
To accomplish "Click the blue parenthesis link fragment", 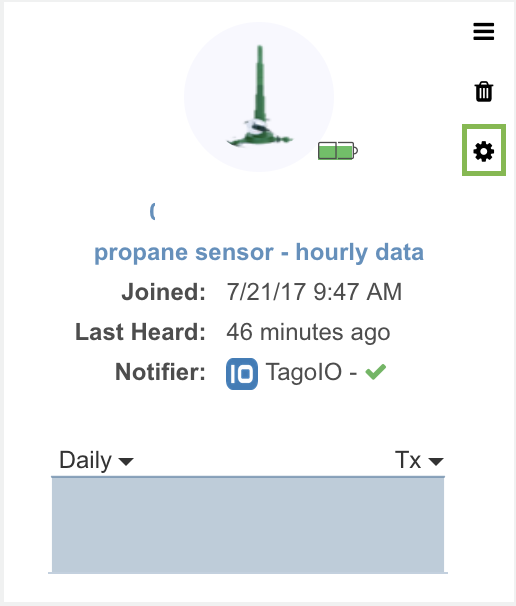I will (153, 211).
